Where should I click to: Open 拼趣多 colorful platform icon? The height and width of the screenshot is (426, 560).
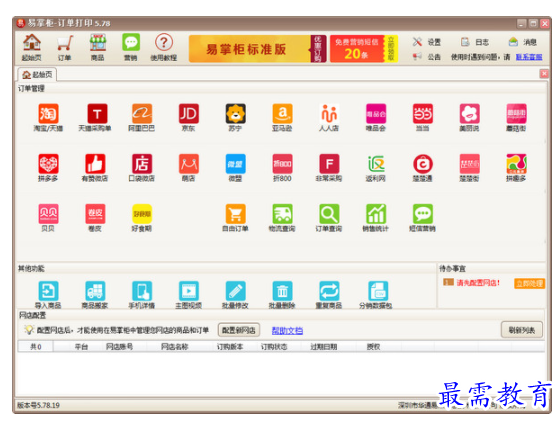516,167
